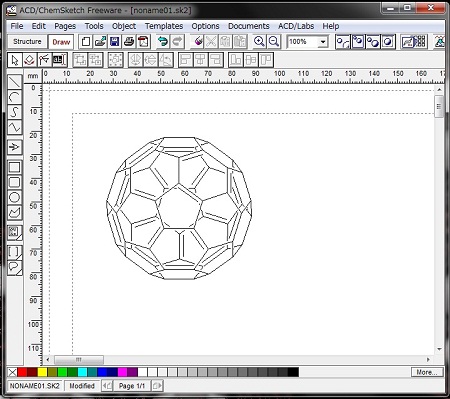This screenshot has width=450, height=399.
Task: Create a new document
Action: [85, 42]
